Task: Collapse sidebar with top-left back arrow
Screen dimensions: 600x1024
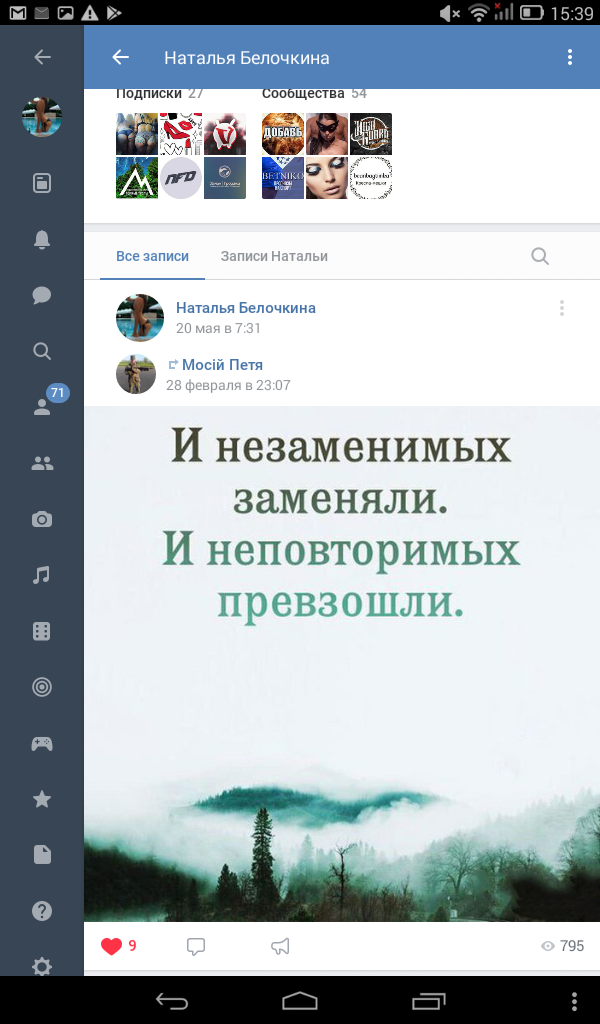Action: (x=42, y=57)
